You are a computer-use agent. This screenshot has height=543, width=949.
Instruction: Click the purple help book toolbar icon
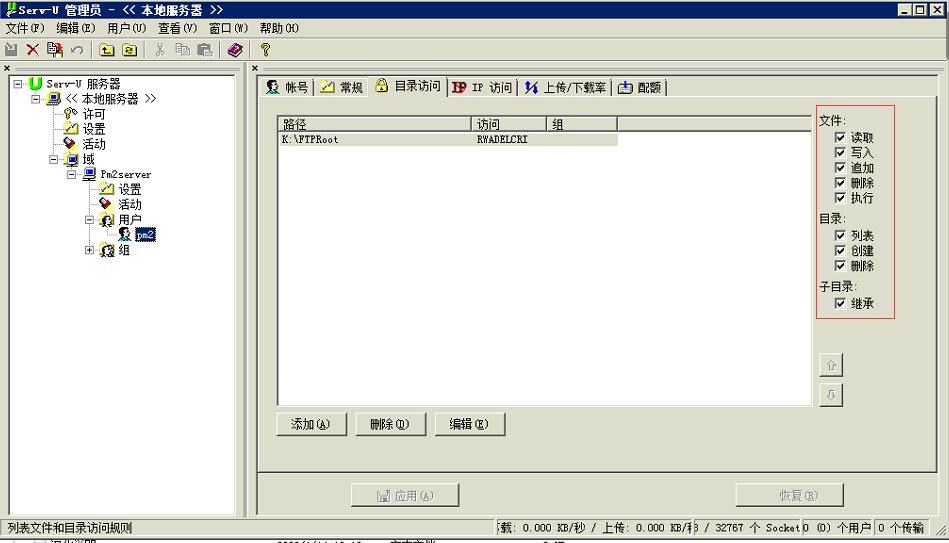tap(235, 49)
